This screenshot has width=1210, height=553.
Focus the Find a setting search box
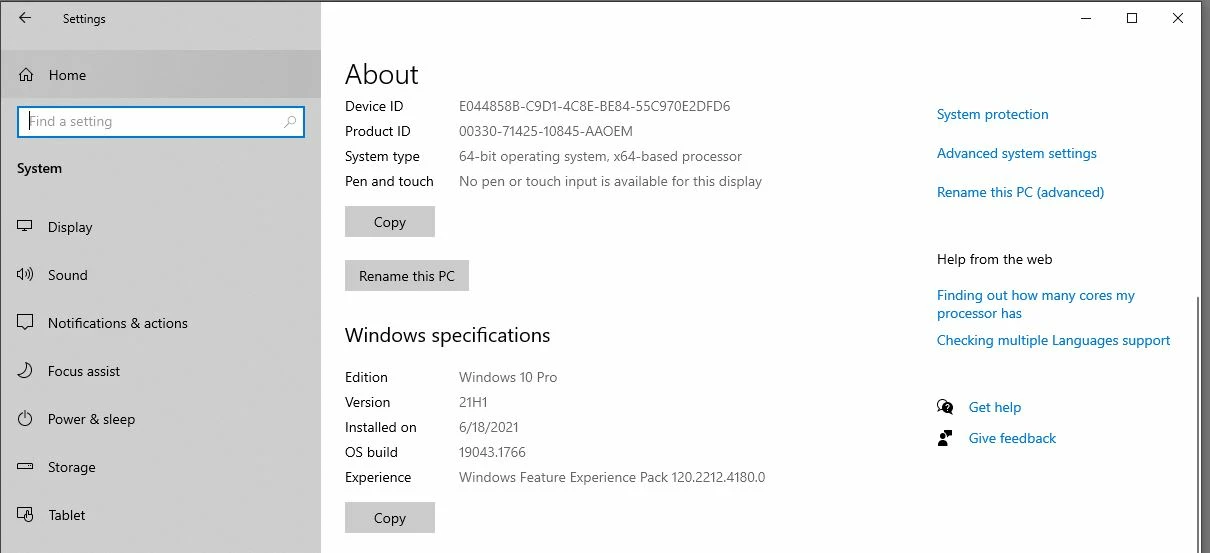161,122
